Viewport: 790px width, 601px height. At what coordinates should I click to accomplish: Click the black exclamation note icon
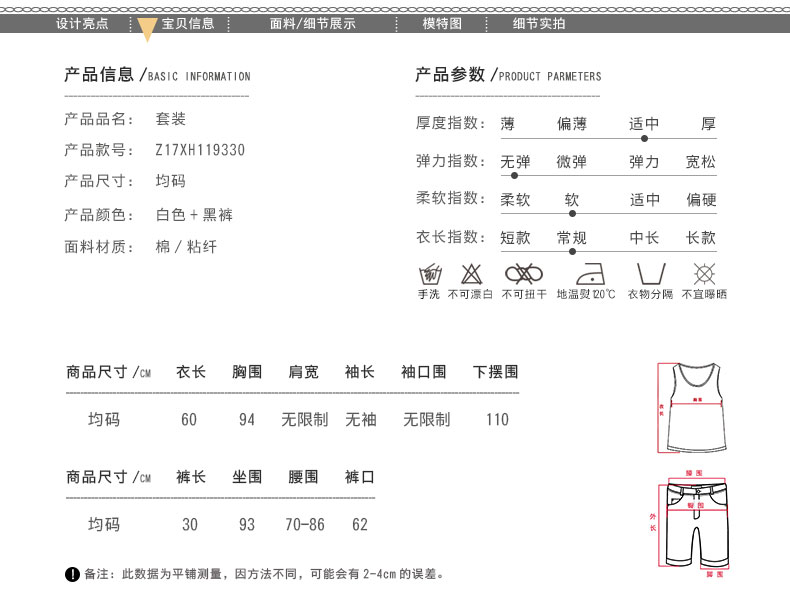tap(73, 574)
